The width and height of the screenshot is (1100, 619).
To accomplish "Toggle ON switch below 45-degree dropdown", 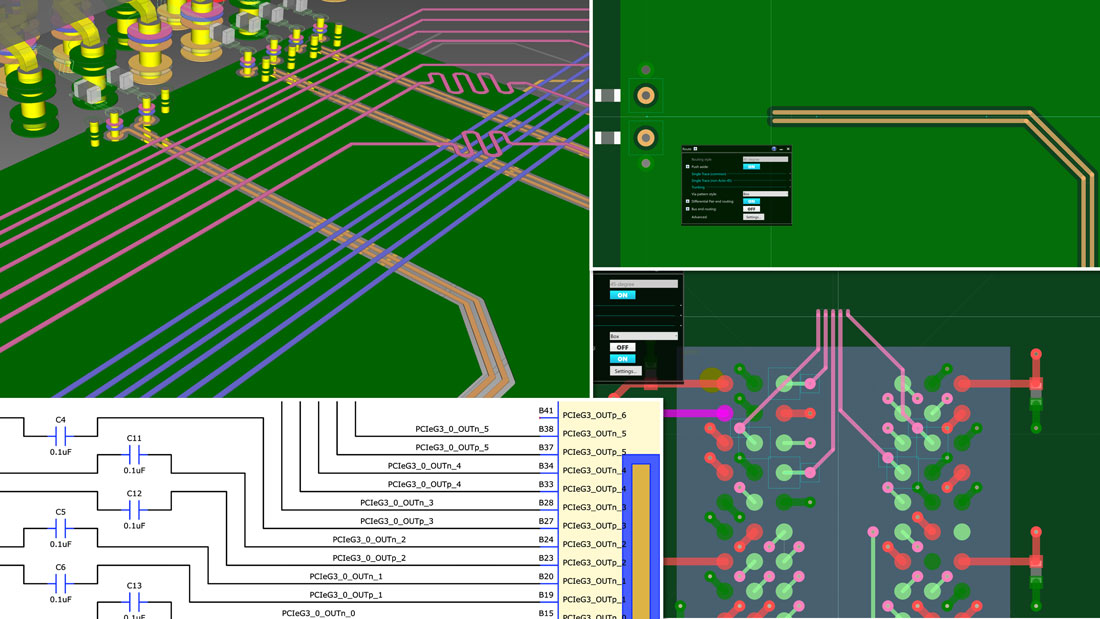I will [622, 295].
